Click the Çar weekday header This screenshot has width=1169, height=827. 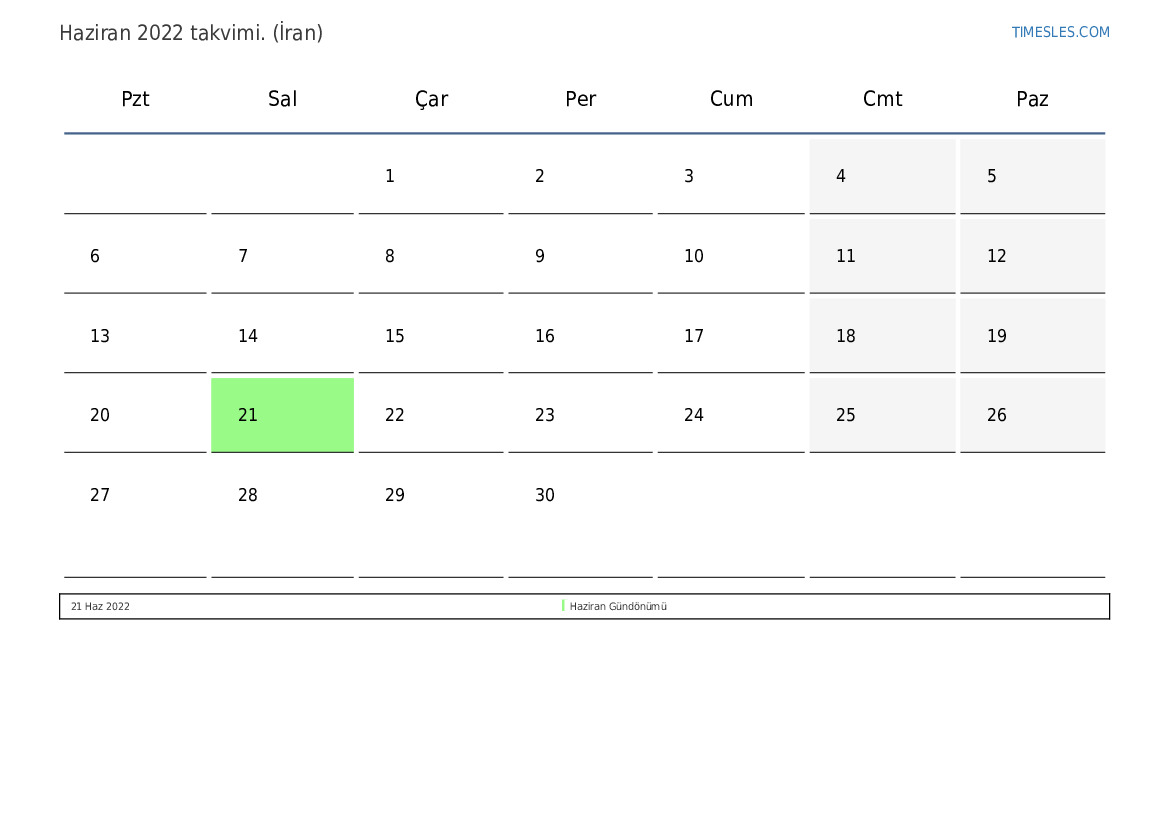431,99
